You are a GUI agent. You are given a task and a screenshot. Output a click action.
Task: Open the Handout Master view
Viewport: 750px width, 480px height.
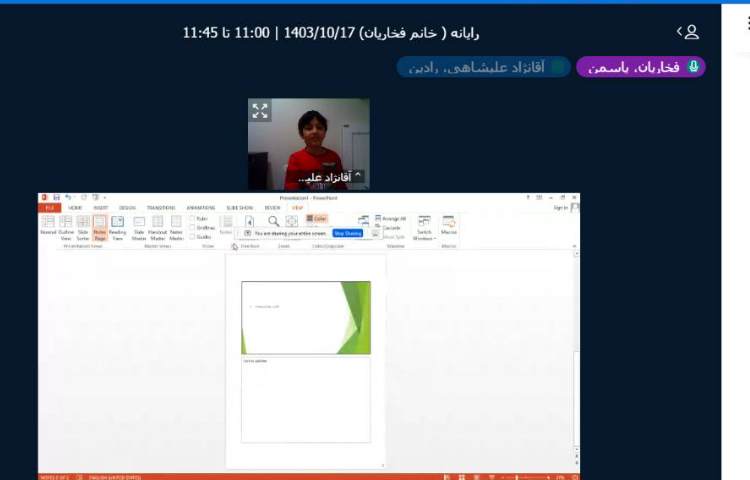click(x=157, y=228)
